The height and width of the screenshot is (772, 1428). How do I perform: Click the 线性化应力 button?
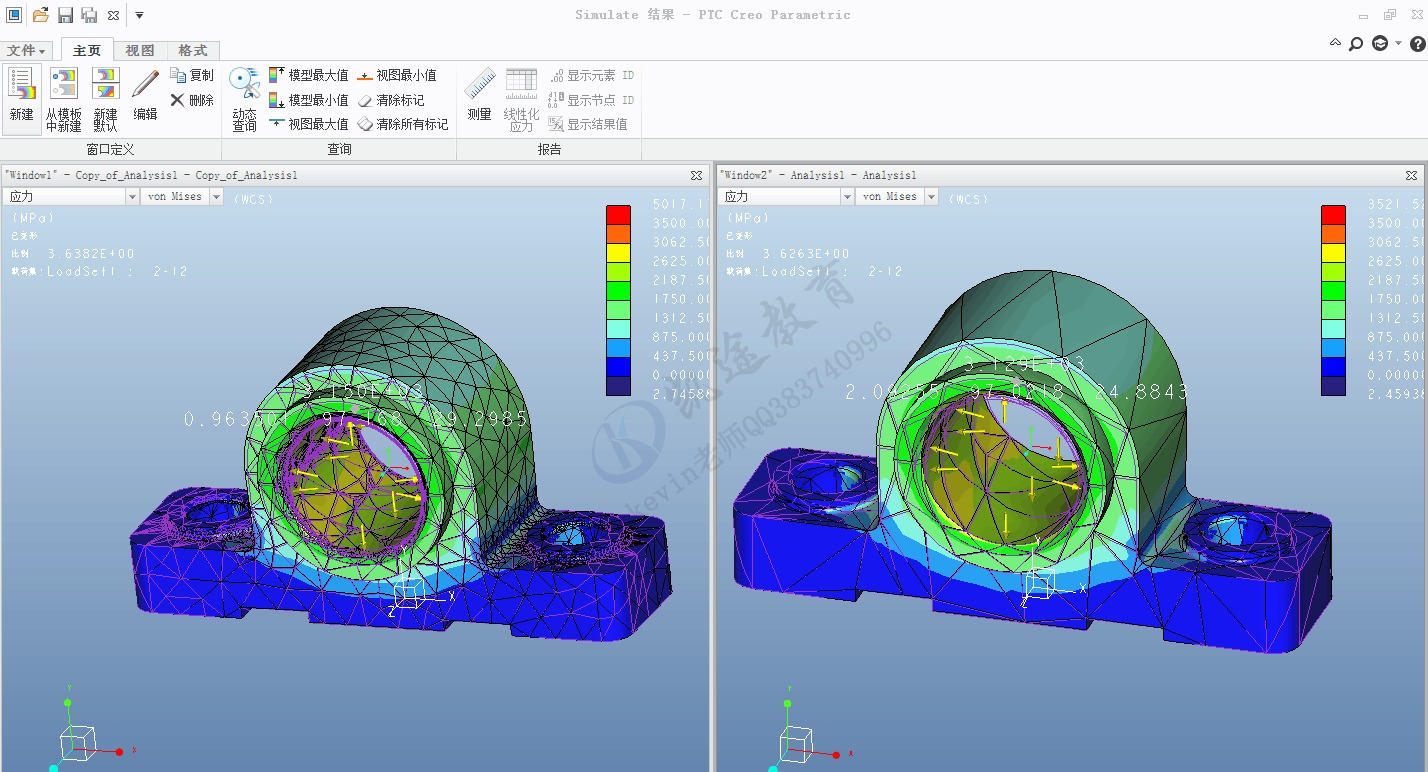pyautogui.click(x=521, y=100)
